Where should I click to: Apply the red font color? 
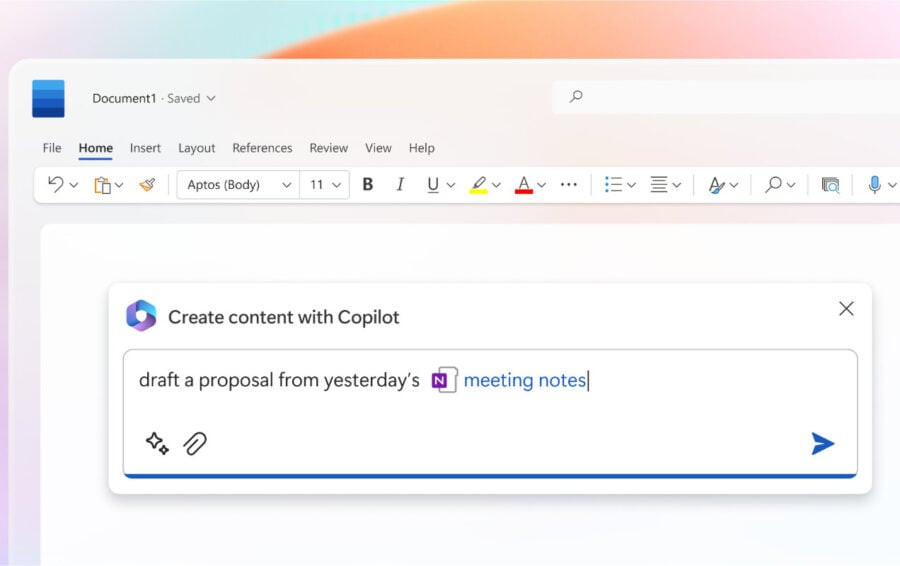pyautogui.click(x=523, y=185)
